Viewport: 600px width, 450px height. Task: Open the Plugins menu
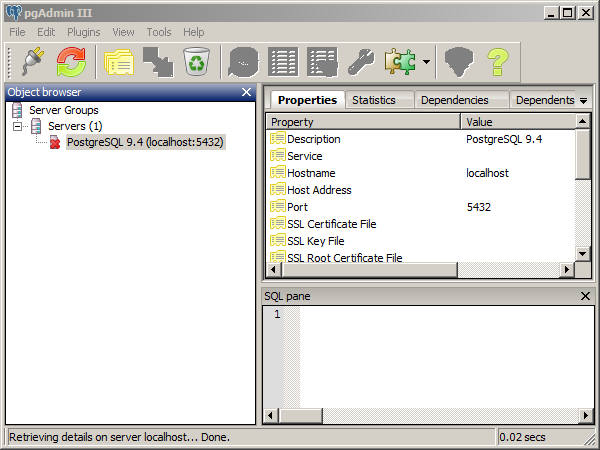tap(84, 32)
